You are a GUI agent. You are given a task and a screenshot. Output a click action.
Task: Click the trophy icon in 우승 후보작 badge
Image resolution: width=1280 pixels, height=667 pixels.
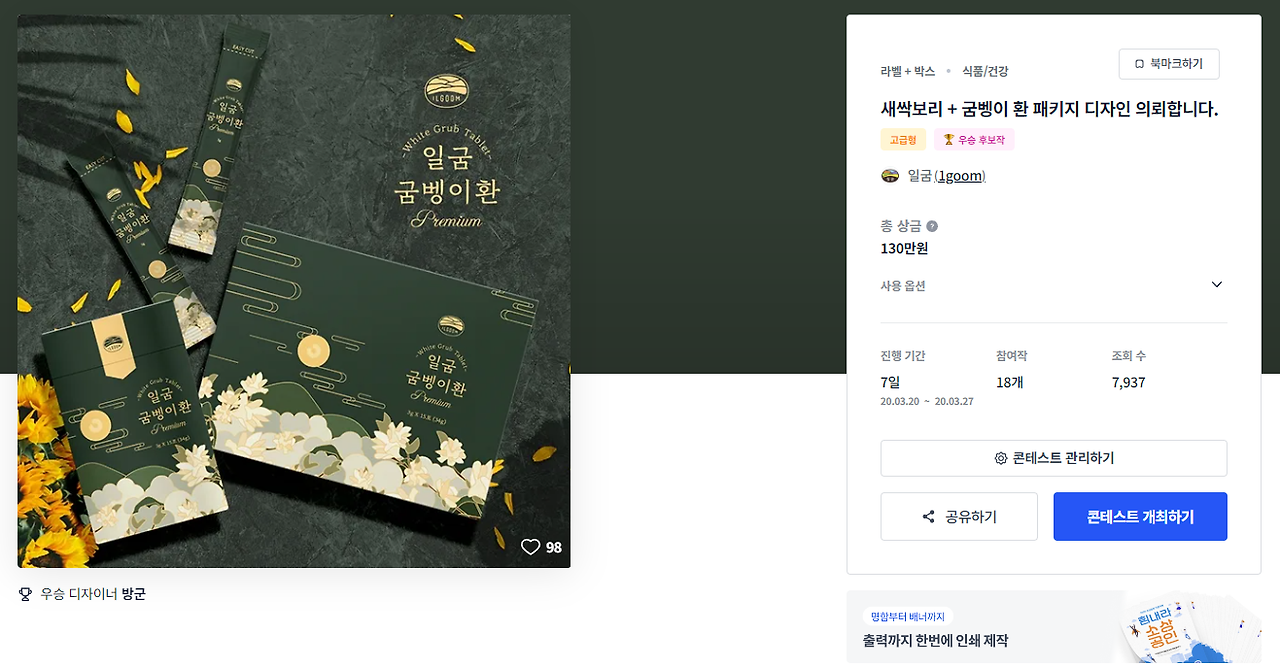point(948,140)
